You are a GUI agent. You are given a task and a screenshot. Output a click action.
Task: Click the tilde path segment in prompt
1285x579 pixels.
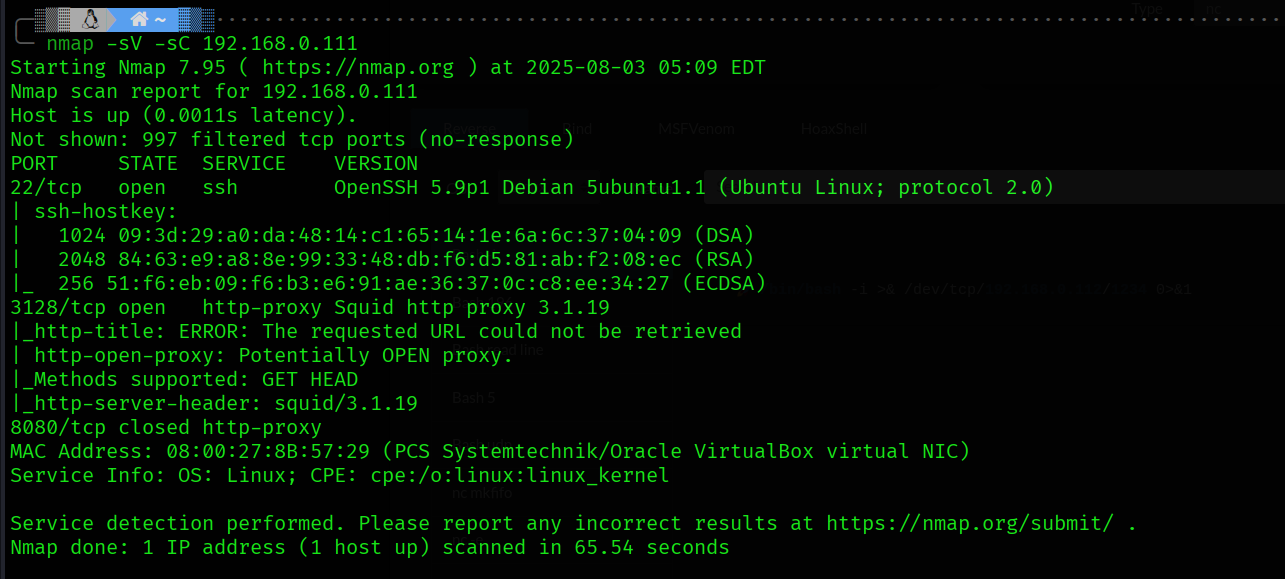pyautogui.click(x=159, y=20)
